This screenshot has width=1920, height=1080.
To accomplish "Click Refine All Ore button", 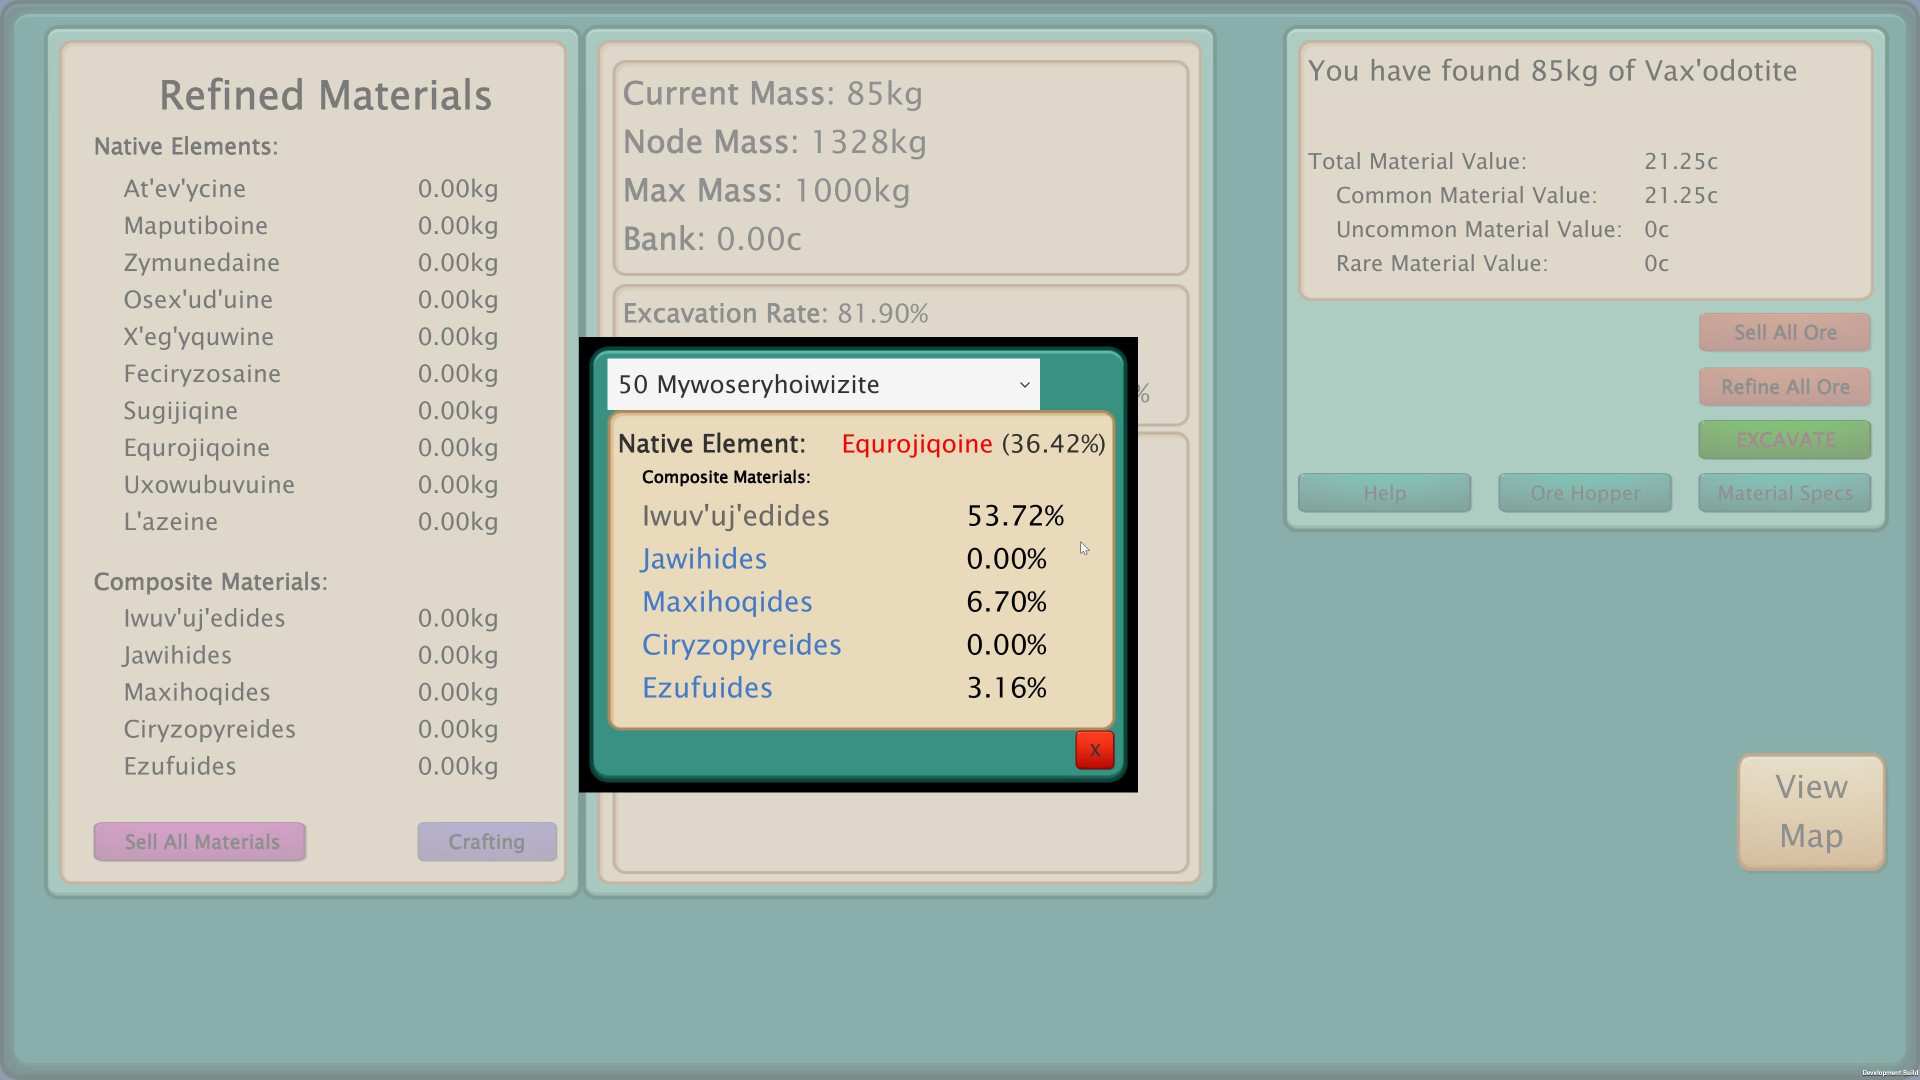I will pos(1785,387).
